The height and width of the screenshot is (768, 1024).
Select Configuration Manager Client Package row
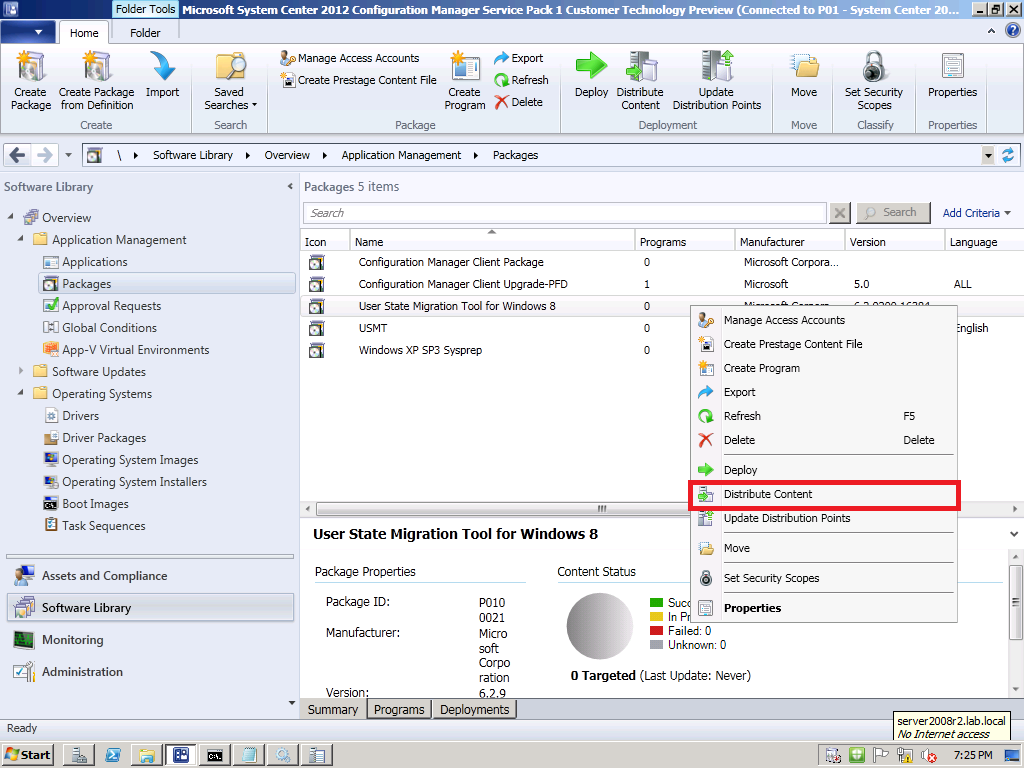pos(662,262)
